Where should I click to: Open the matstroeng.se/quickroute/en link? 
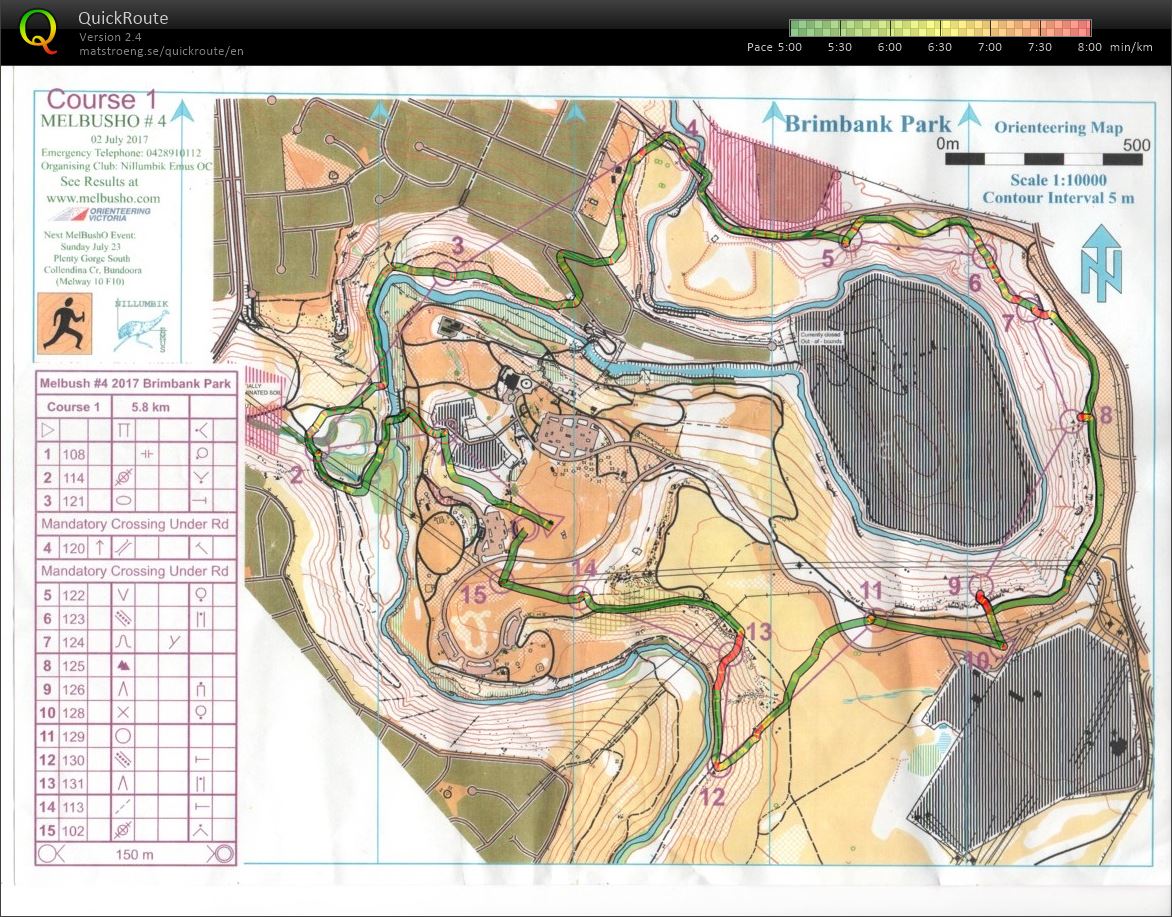[x=161, y=51]
